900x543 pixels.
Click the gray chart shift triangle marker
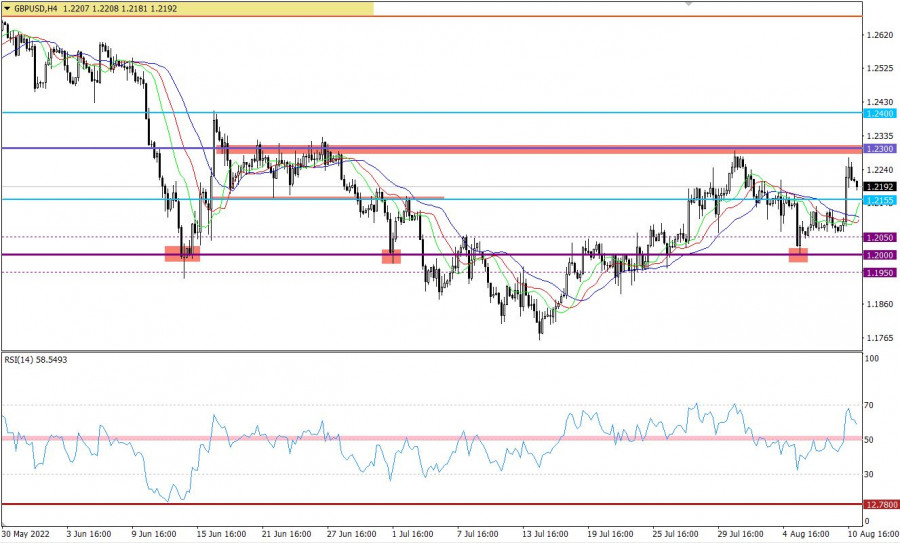(x=688, y=4)
